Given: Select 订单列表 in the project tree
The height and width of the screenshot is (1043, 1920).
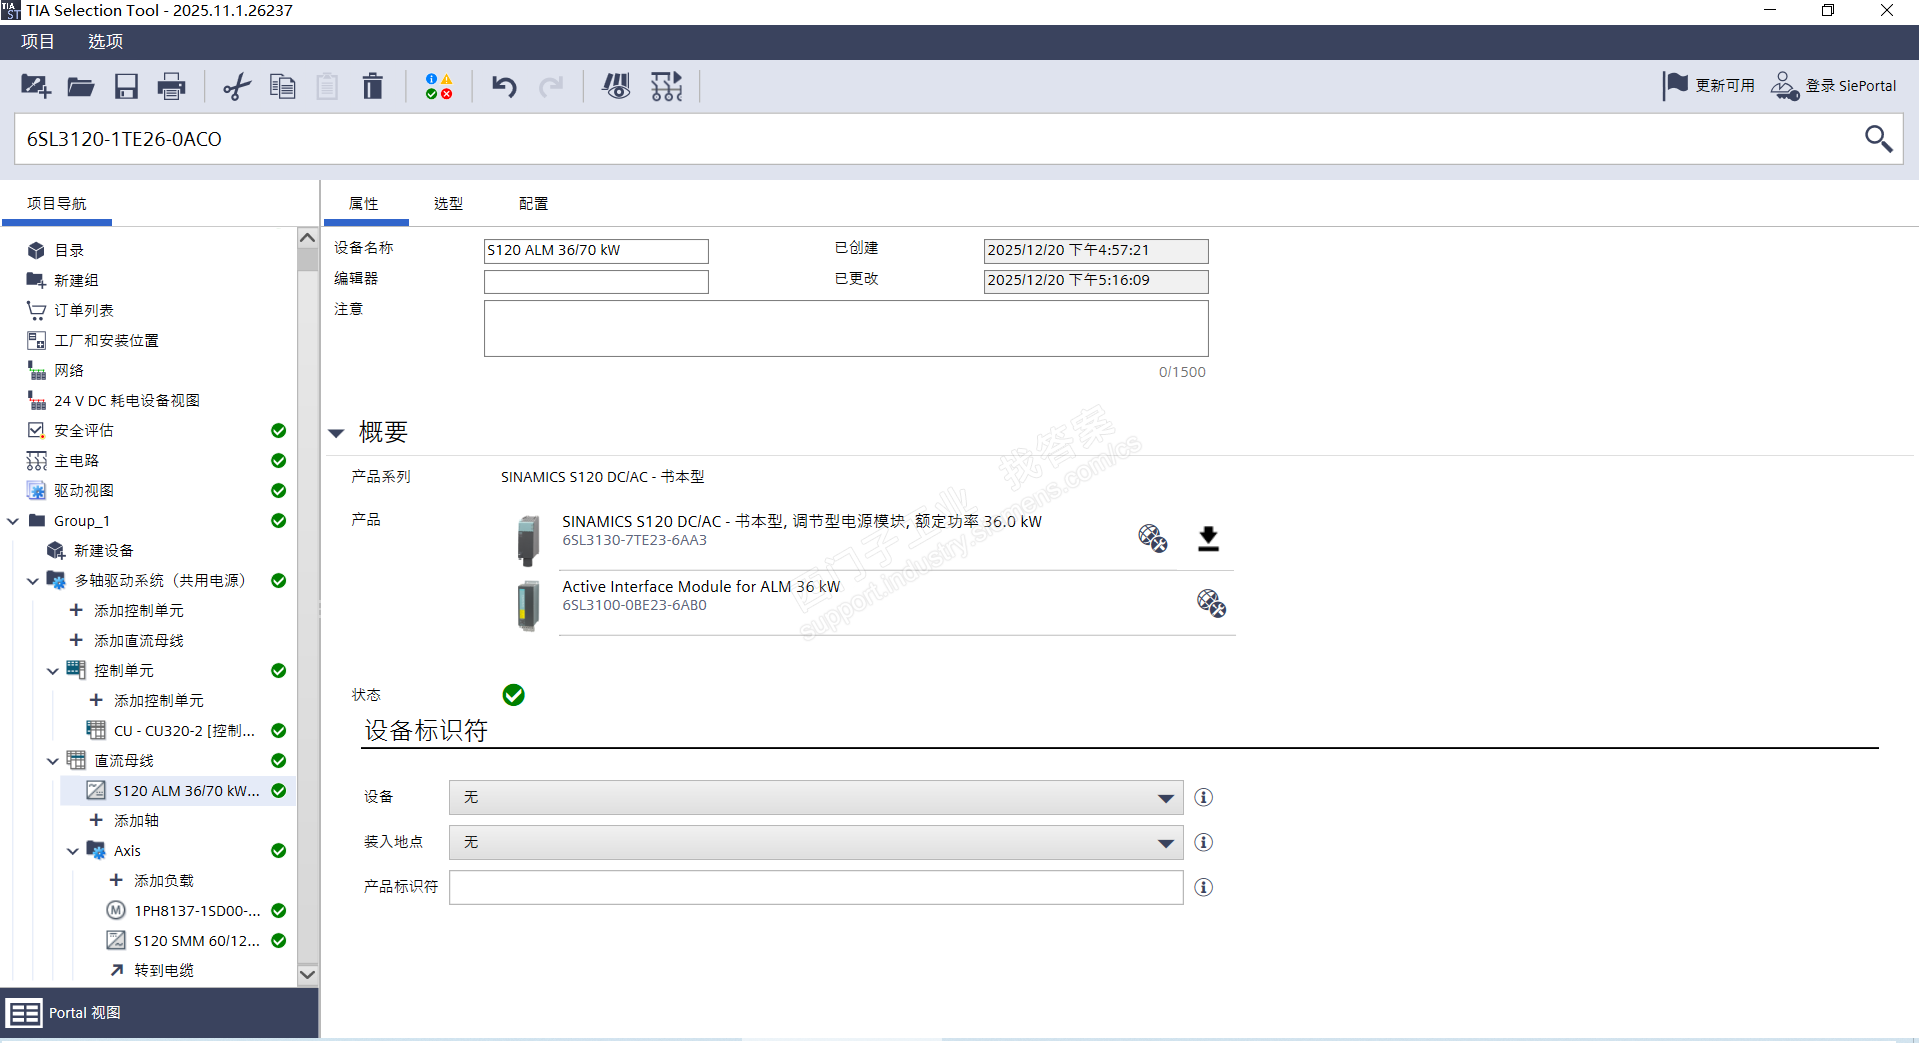Looking at the screenshot, I should pyautogui.click(x=84, y=311).
